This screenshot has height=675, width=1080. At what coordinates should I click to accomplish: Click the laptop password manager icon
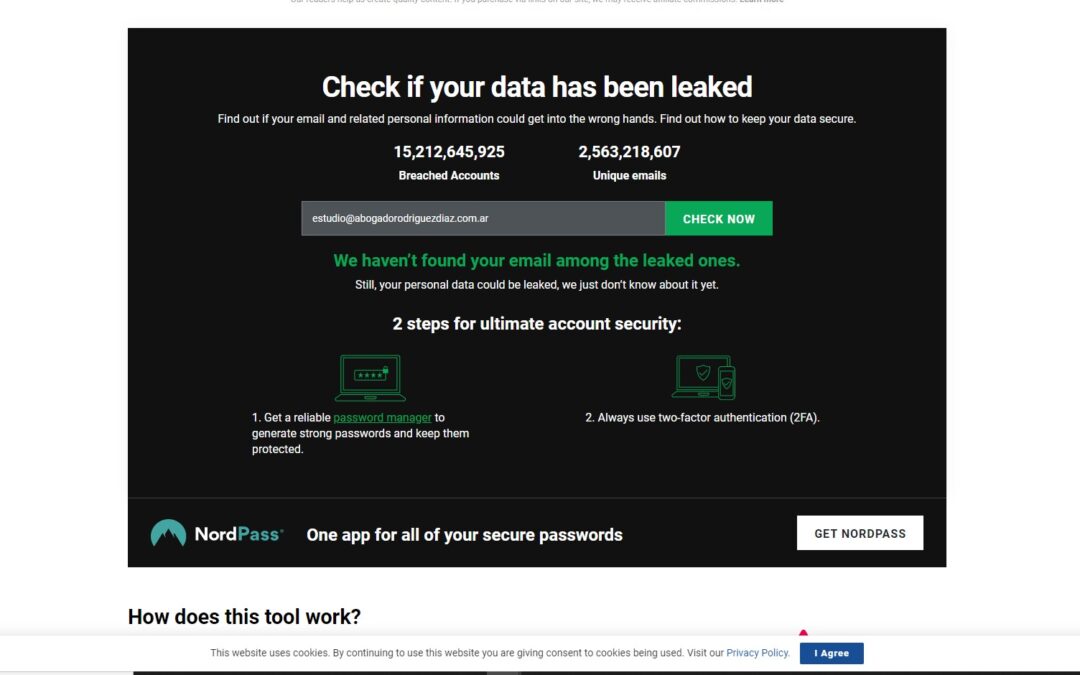369,378
